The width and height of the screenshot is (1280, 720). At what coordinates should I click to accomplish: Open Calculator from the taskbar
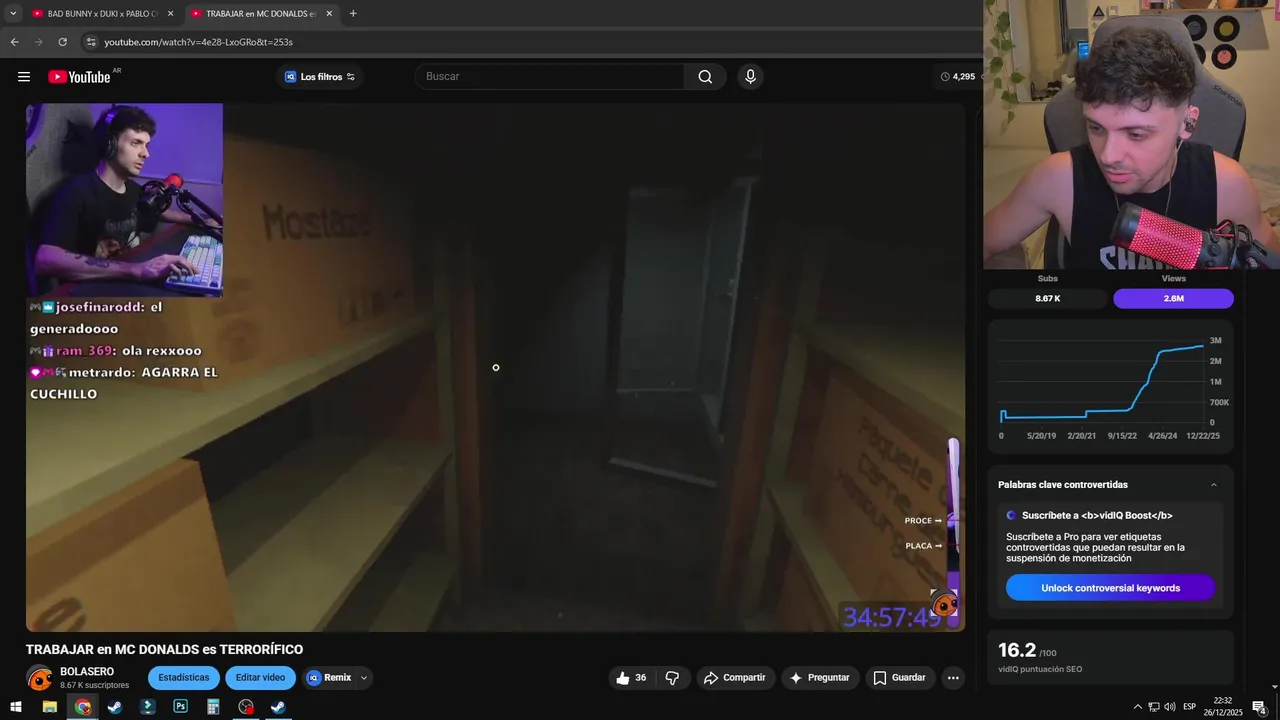point(213,707)
